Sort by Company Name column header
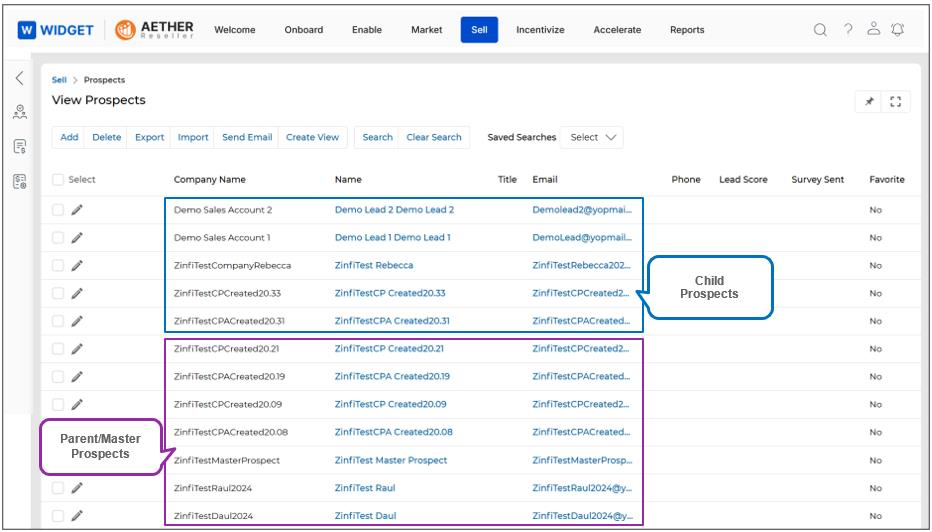The height and width of the screenshot is (532, 932). (x=209, y=180)
